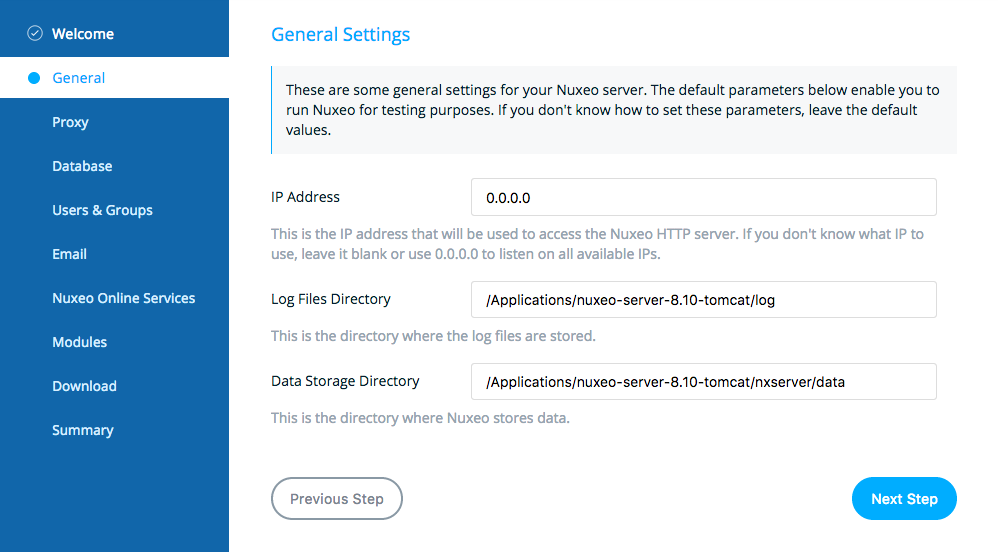998x552 pixels.
Task: Focus the Log Files Directory field
Action: (x=703, y=299)
